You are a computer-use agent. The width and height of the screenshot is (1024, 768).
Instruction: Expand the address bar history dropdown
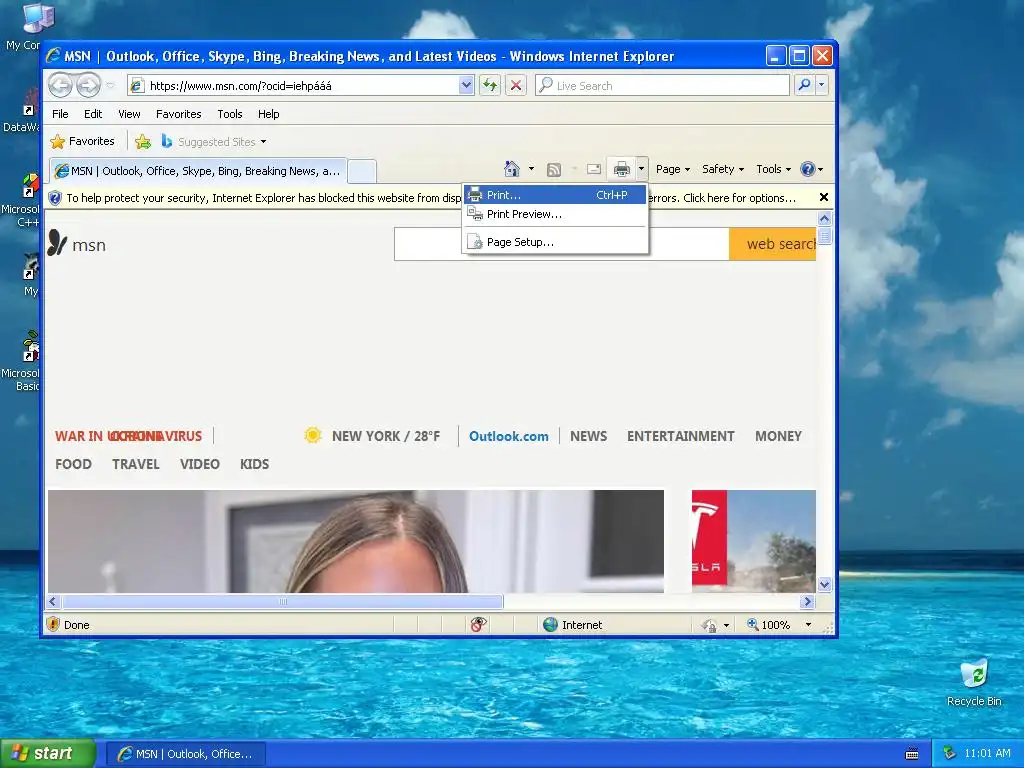(x=466, y=86)
